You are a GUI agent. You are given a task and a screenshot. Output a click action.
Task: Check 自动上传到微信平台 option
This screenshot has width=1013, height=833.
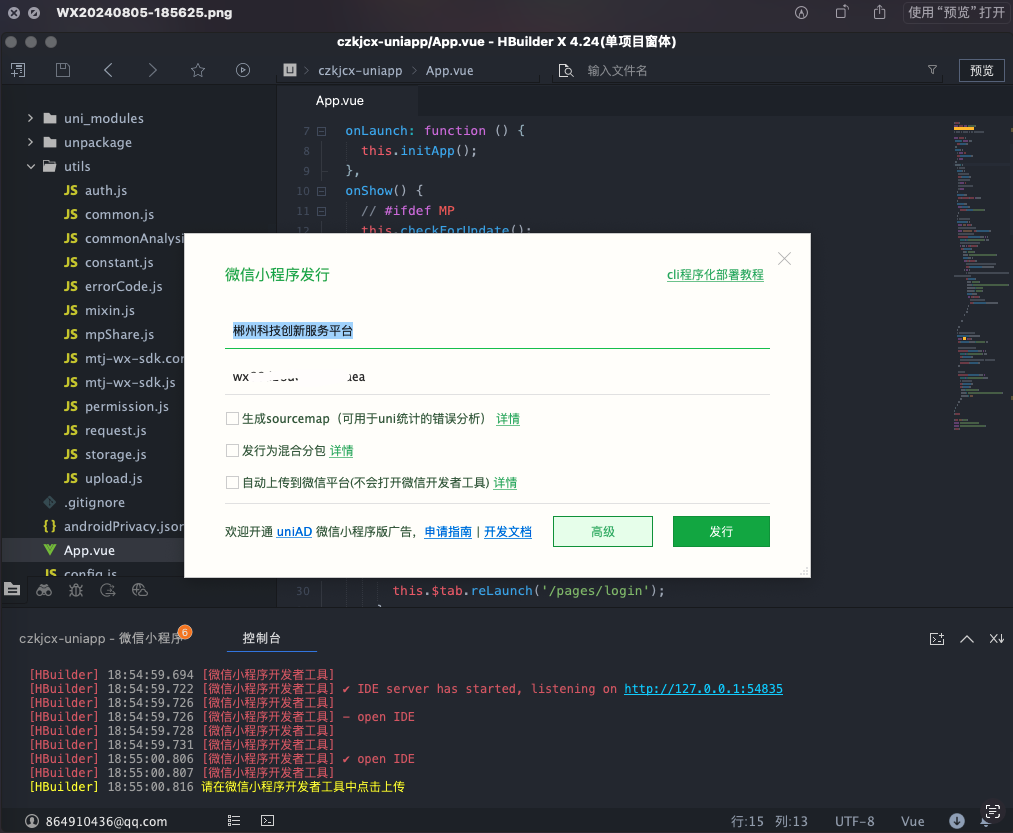coord(232,482)
